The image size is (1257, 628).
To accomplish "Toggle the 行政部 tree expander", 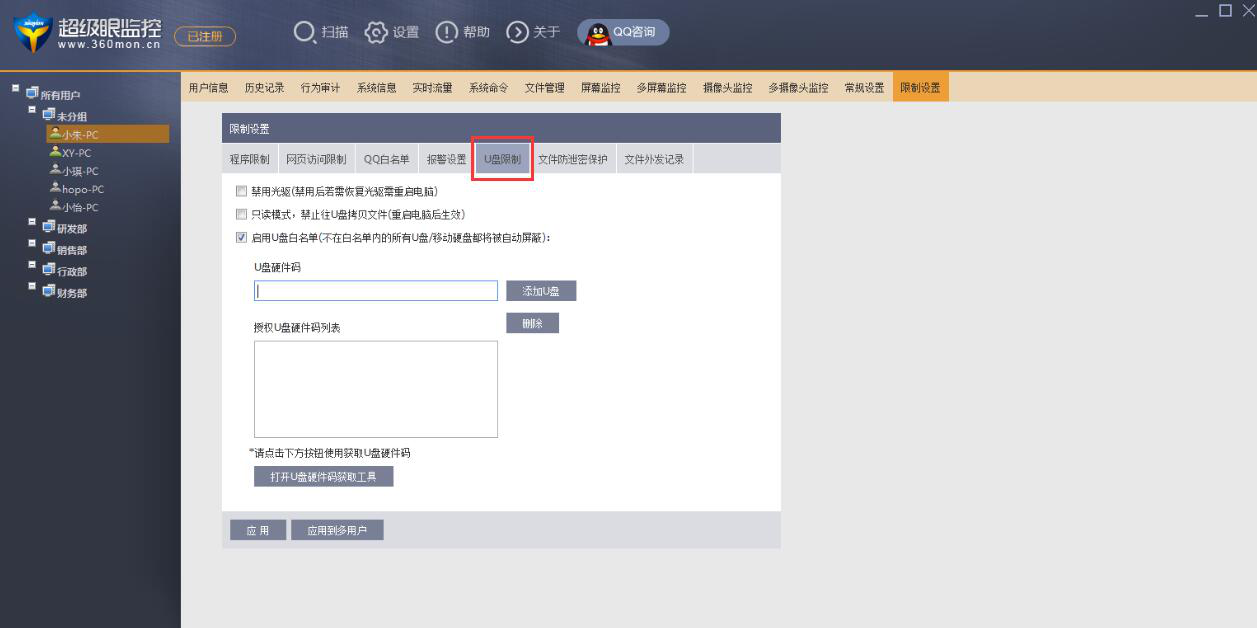I will point(33,265).
